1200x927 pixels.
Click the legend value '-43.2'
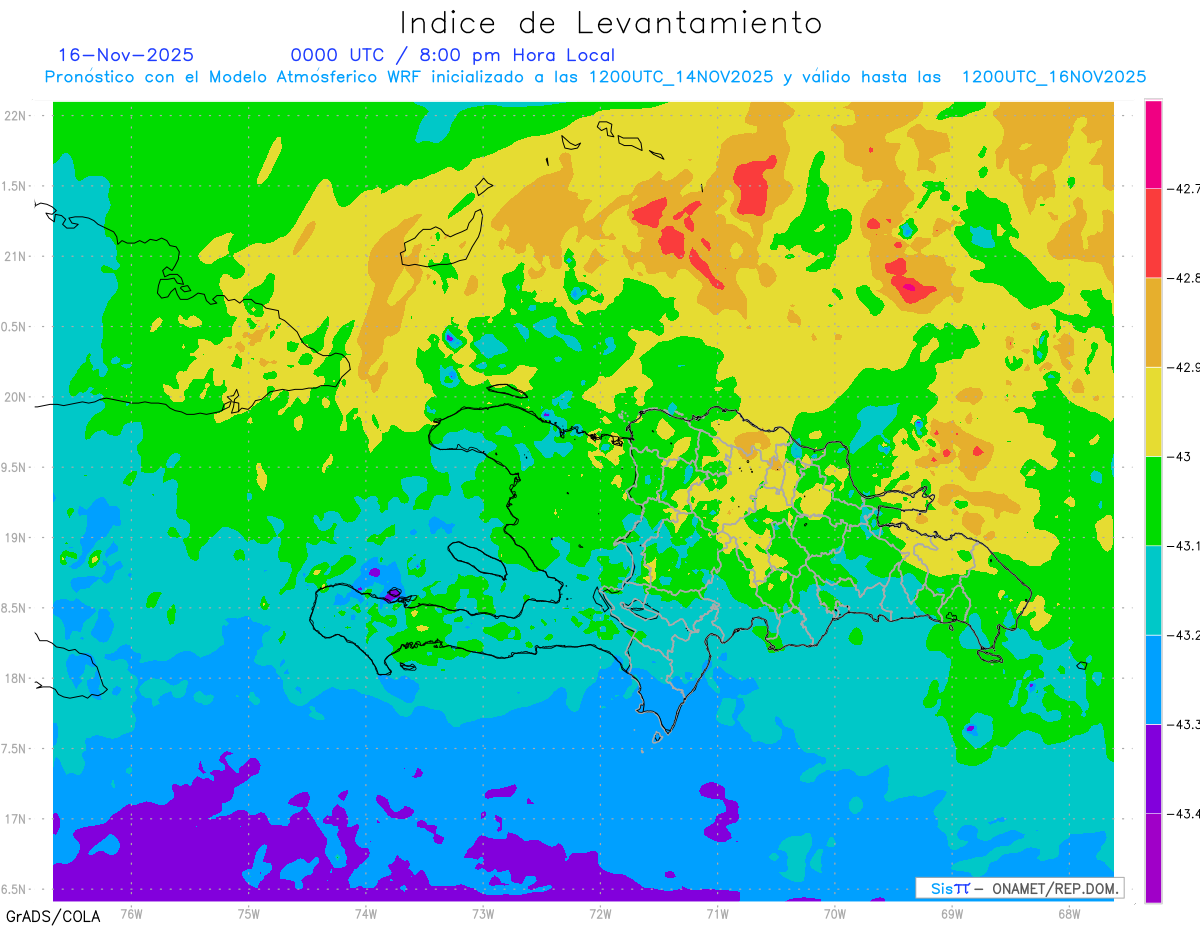pyautogui.click(x=1183, y=635)
